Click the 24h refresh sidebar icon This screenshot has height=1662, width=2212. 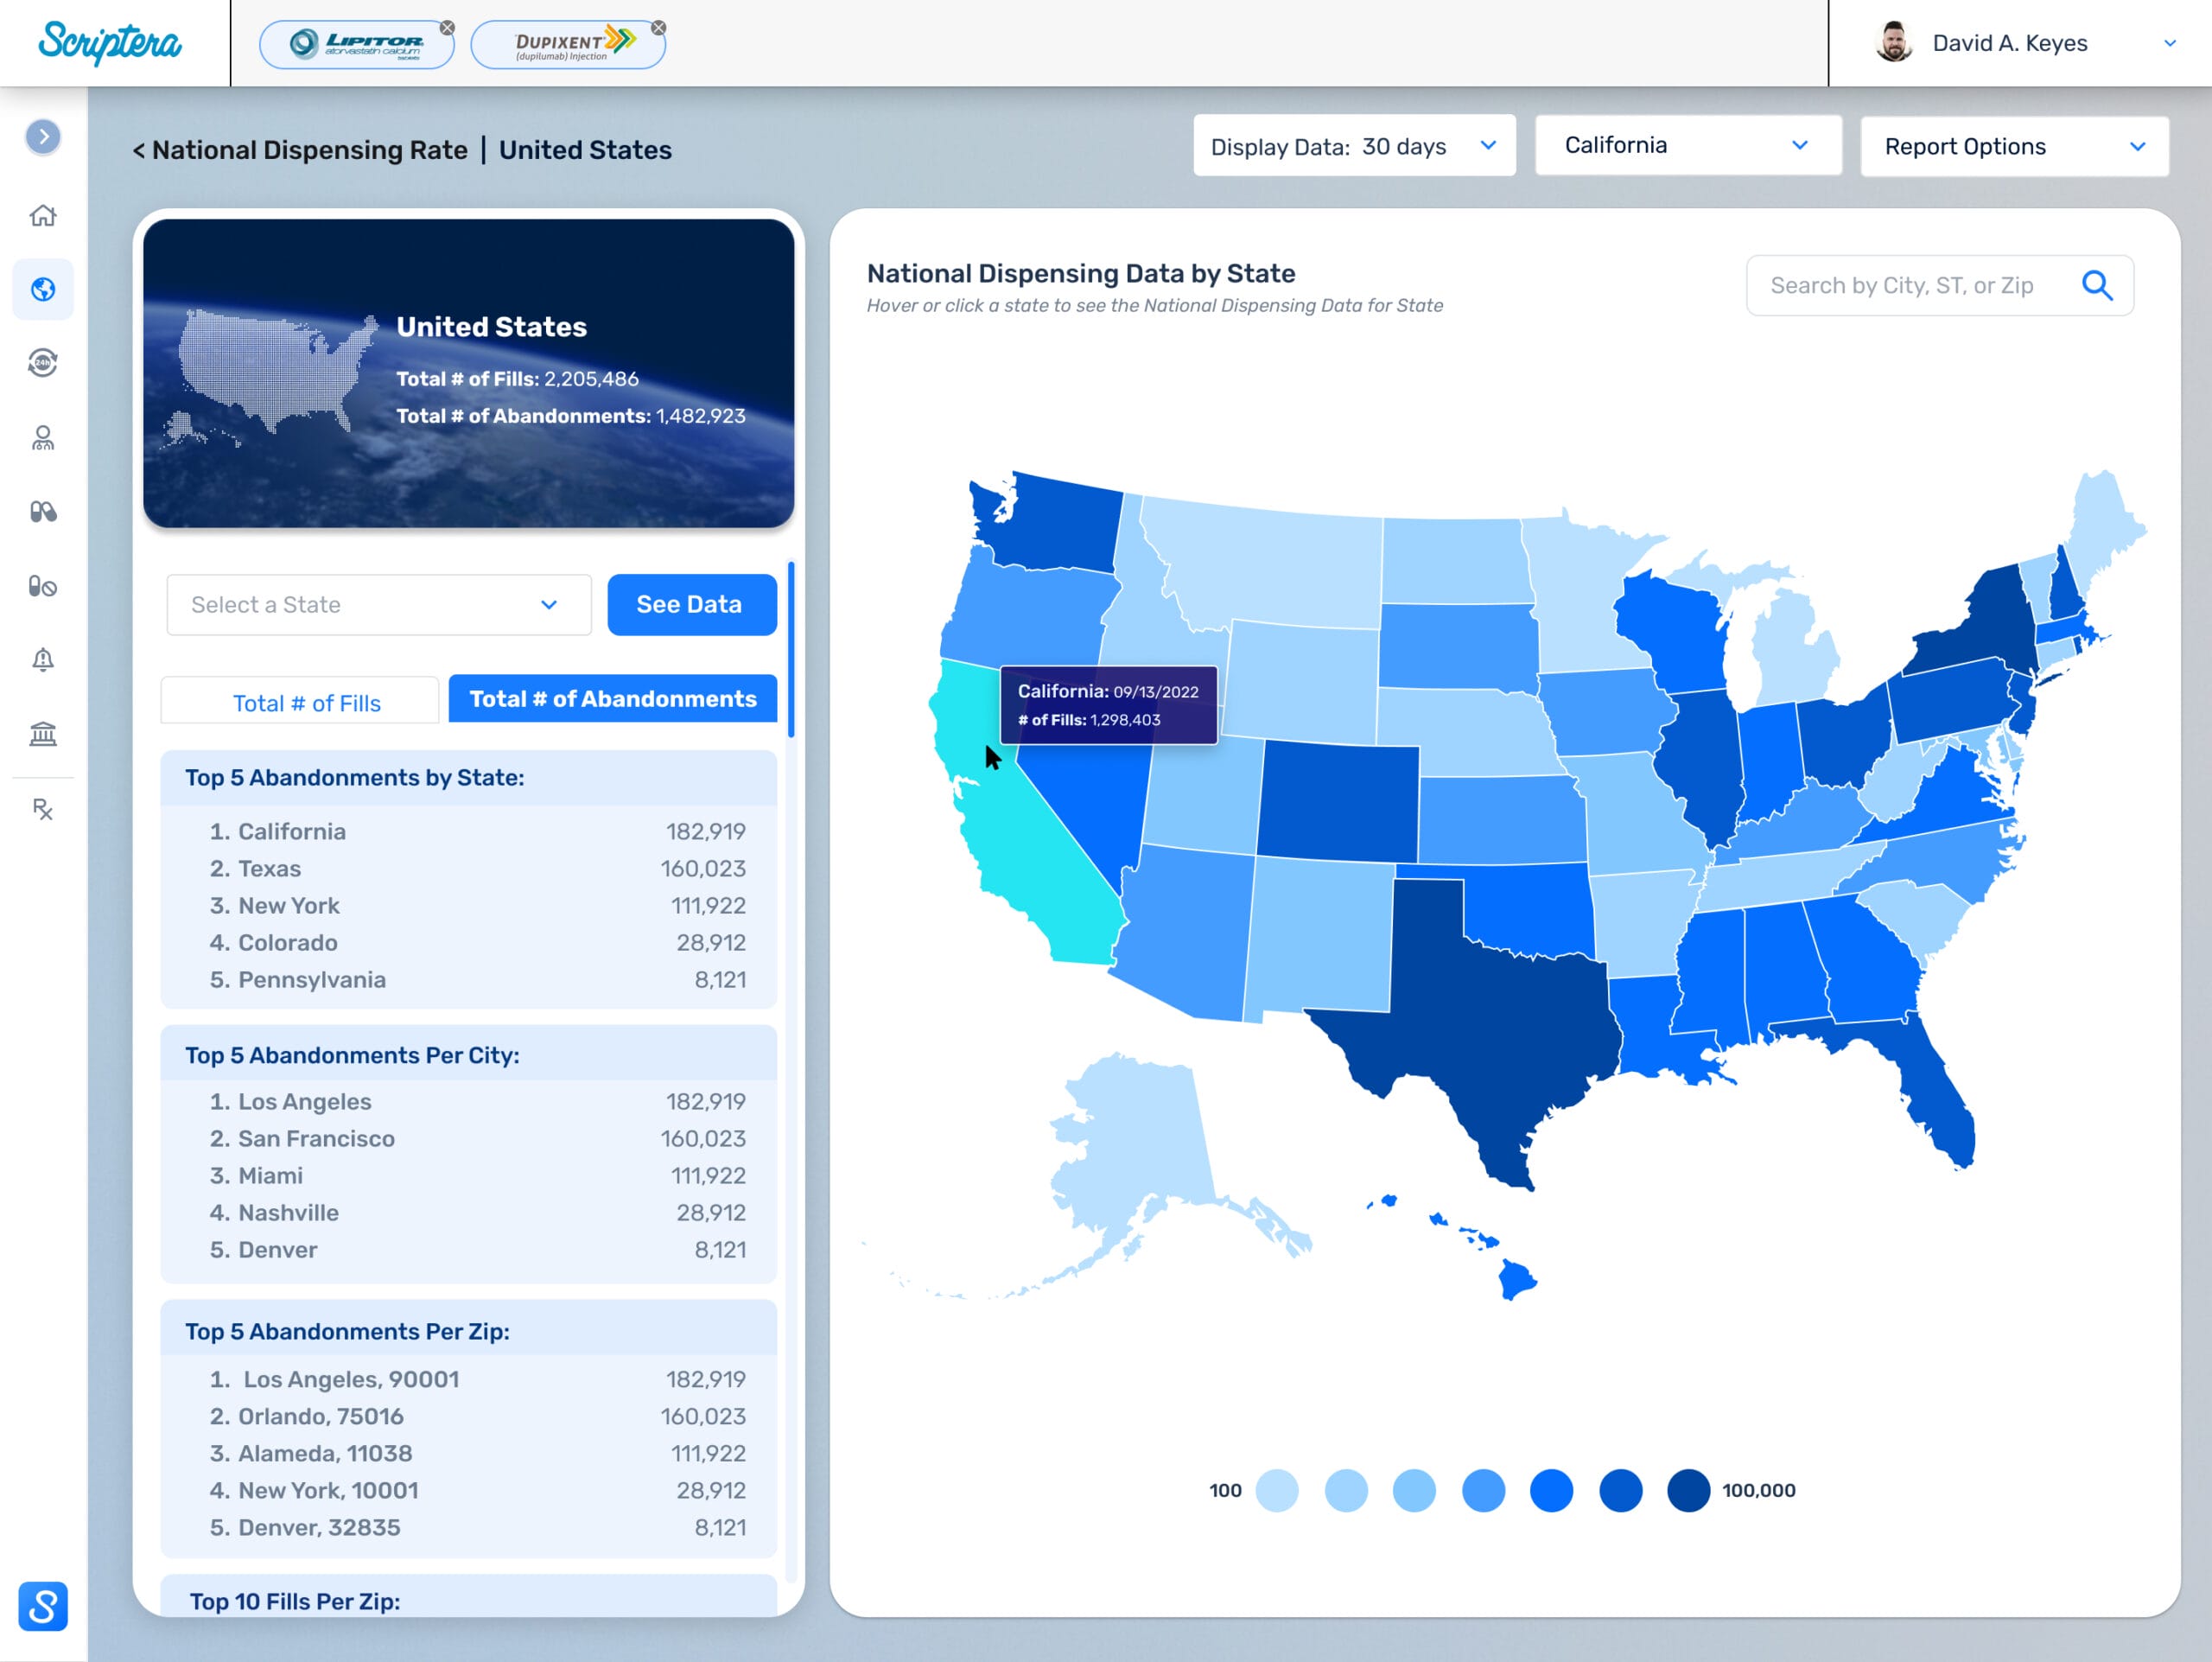[43, 363]
